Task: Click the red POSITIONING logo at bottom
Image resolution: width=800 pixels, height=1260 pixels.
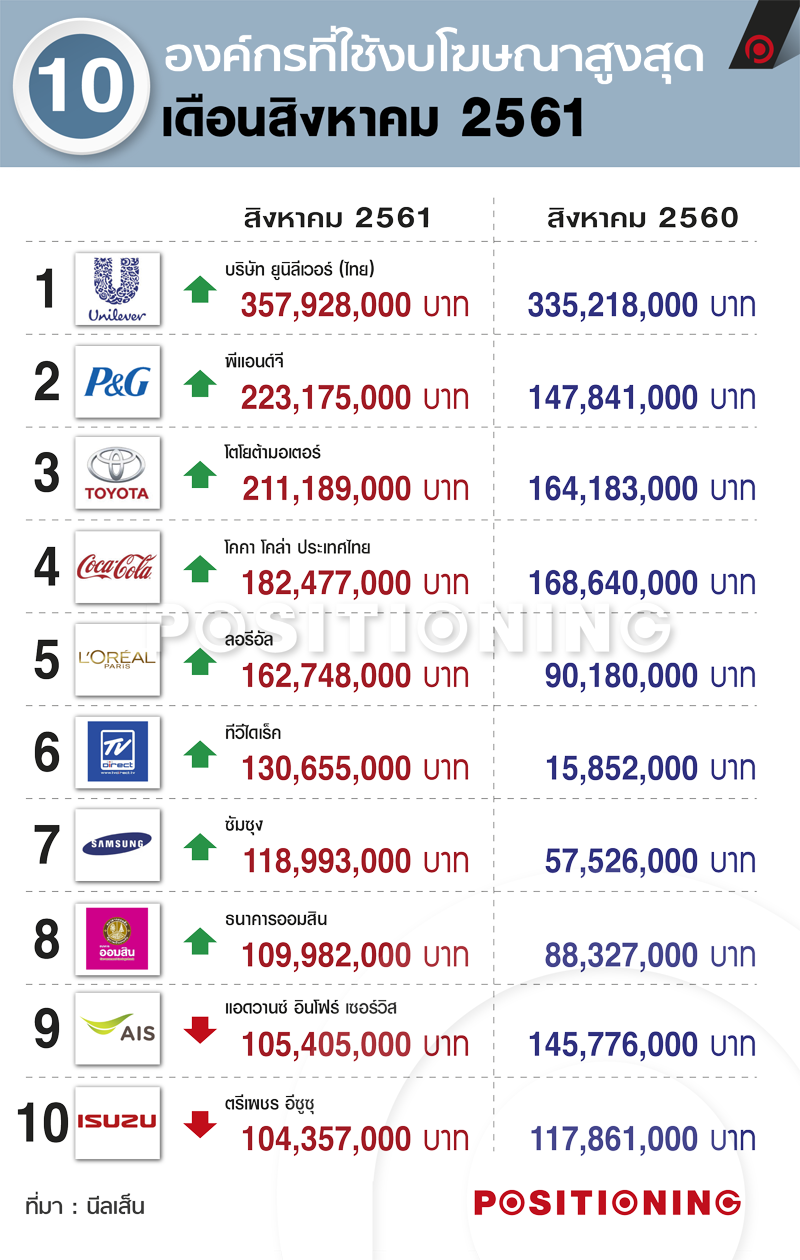Action: [x=607, y=1203]
